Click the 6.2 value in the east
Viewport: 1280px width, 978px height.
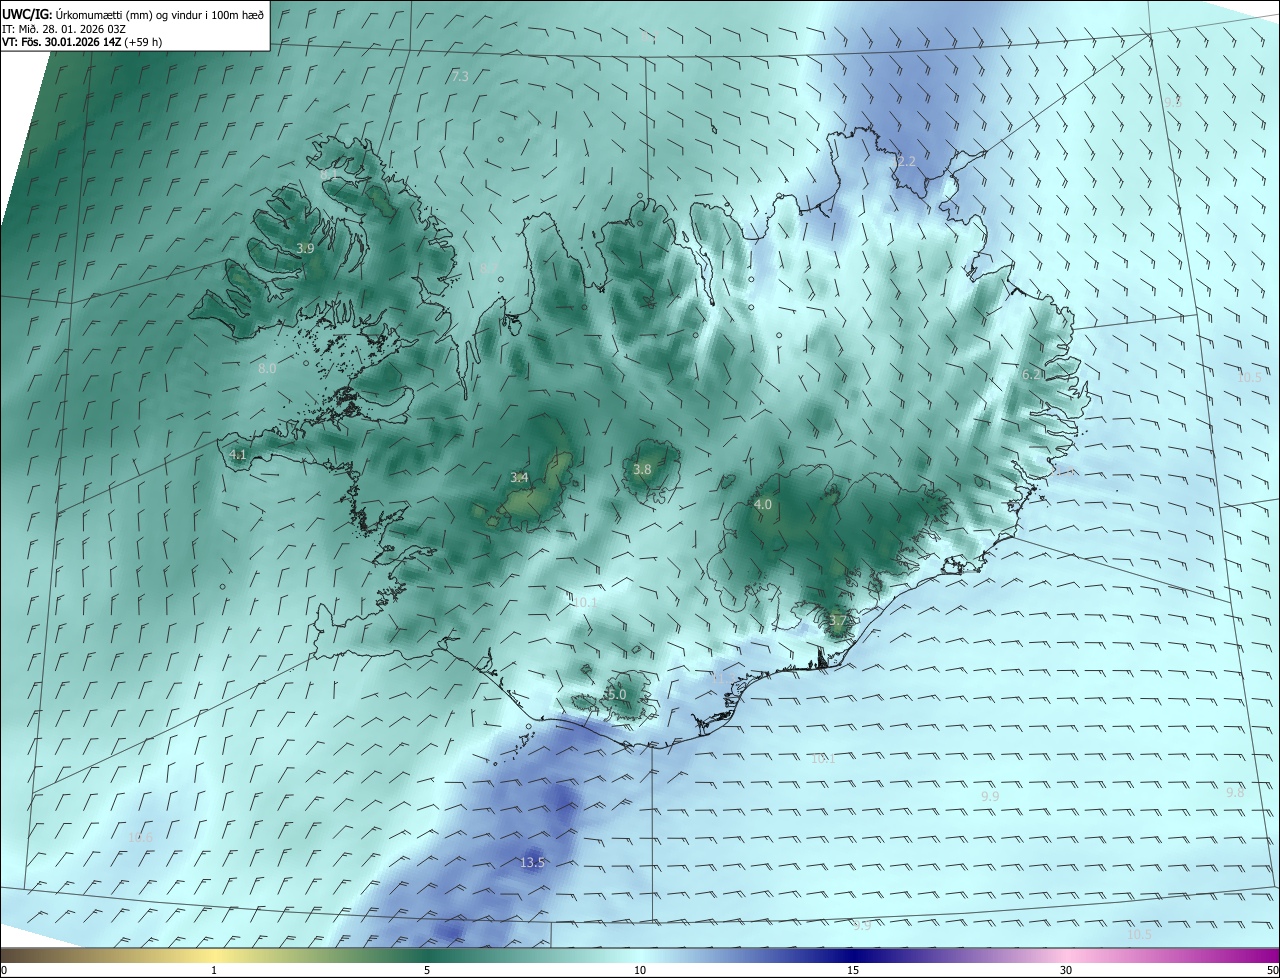(x=1031, y=374)
